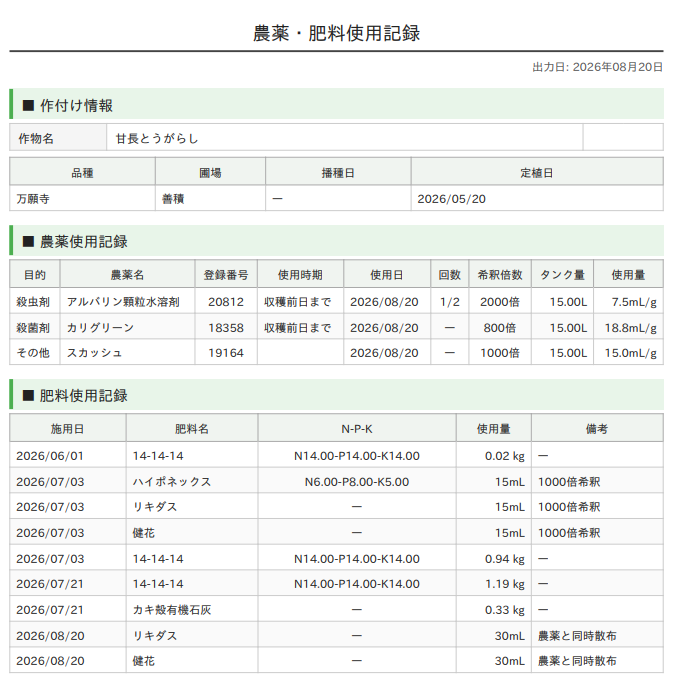Click the 定植日 column header

[x=537, y=172]
